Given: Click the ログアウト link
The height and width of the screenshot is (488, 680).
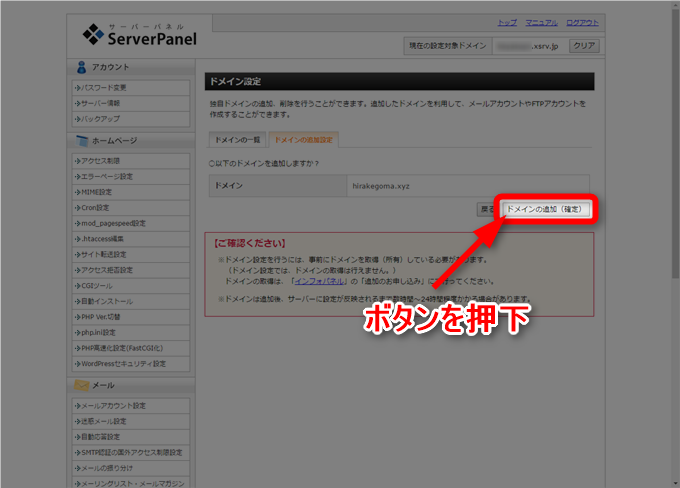Looking at the screenshot, I should click(x=582, y=23).
